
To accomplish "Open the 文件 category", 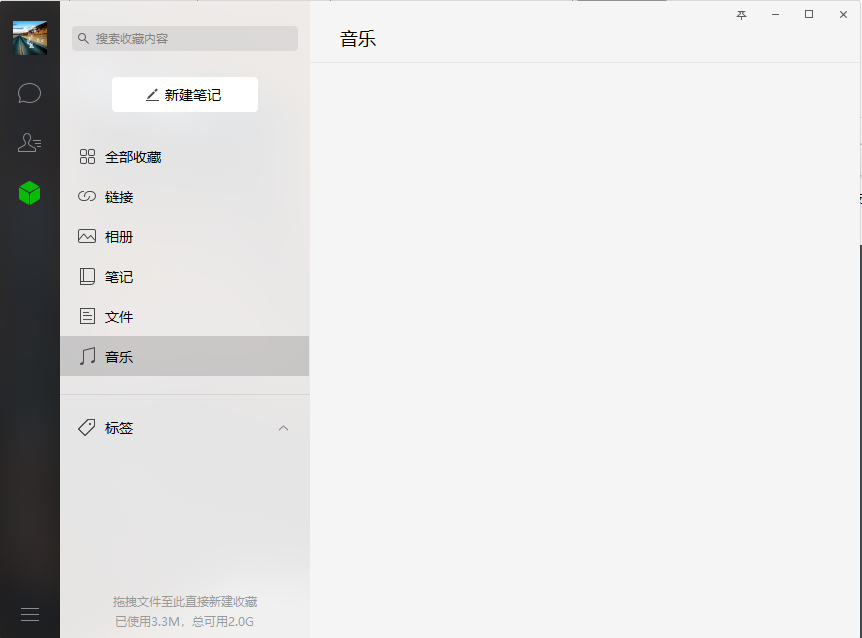I will (185, 317).
